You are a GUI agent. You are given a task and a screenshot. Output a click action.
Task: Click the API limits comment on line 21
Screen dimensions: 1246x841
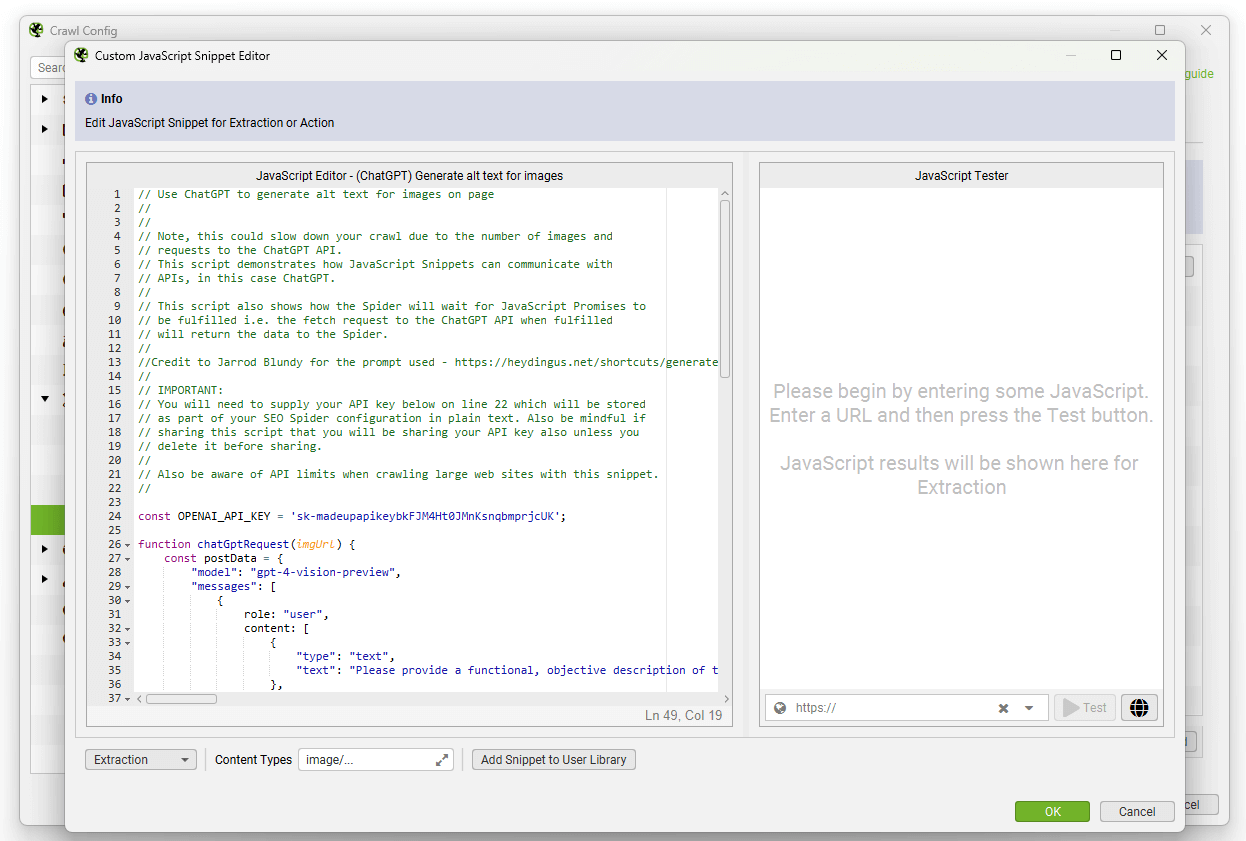click(x=398, y=475)
